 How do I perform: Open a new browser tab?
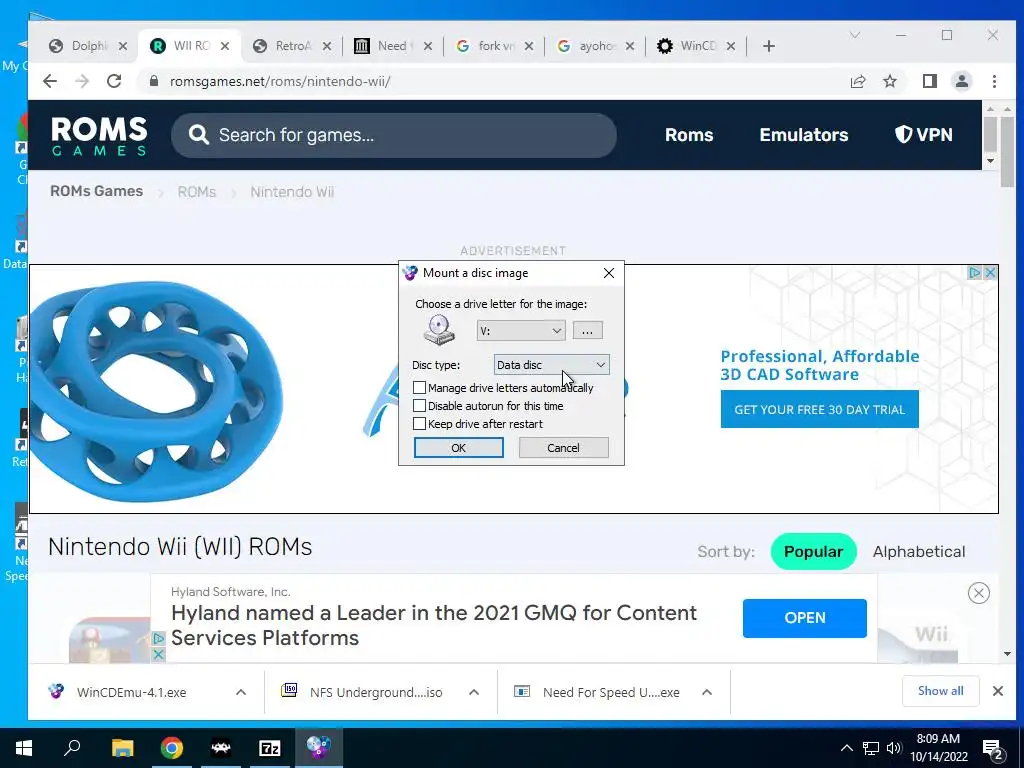click(769, 46)
